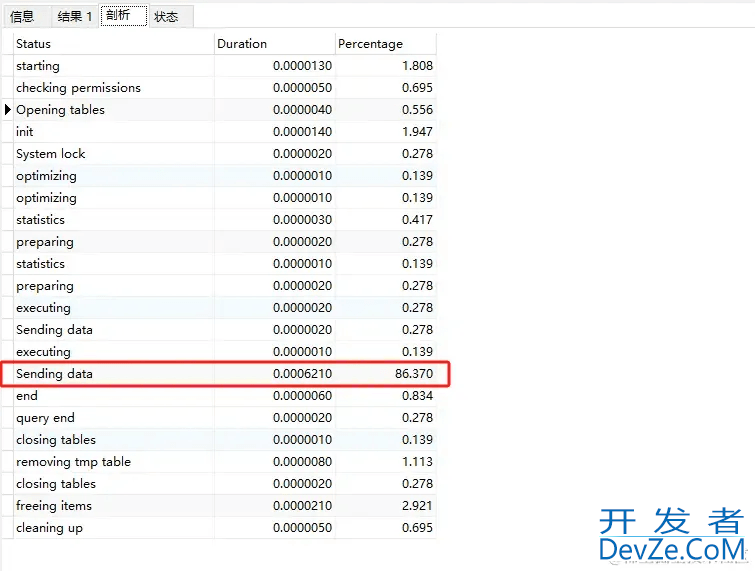This screenshot has height=571, width=755.
Task: Sort by the Percentage column header
Action: (x=386, y=44)
